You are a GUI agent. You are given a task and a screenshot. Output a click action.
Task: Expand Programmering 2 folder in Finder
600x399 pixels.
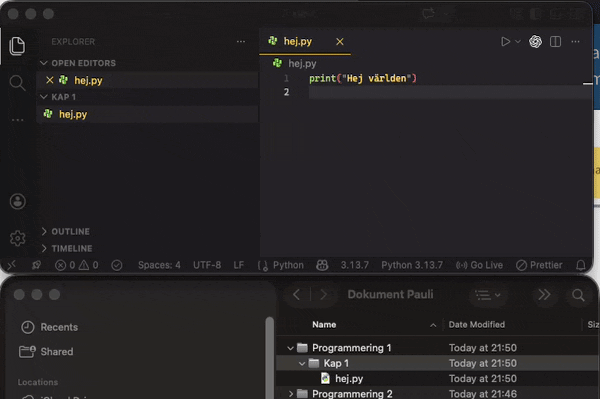290,393
